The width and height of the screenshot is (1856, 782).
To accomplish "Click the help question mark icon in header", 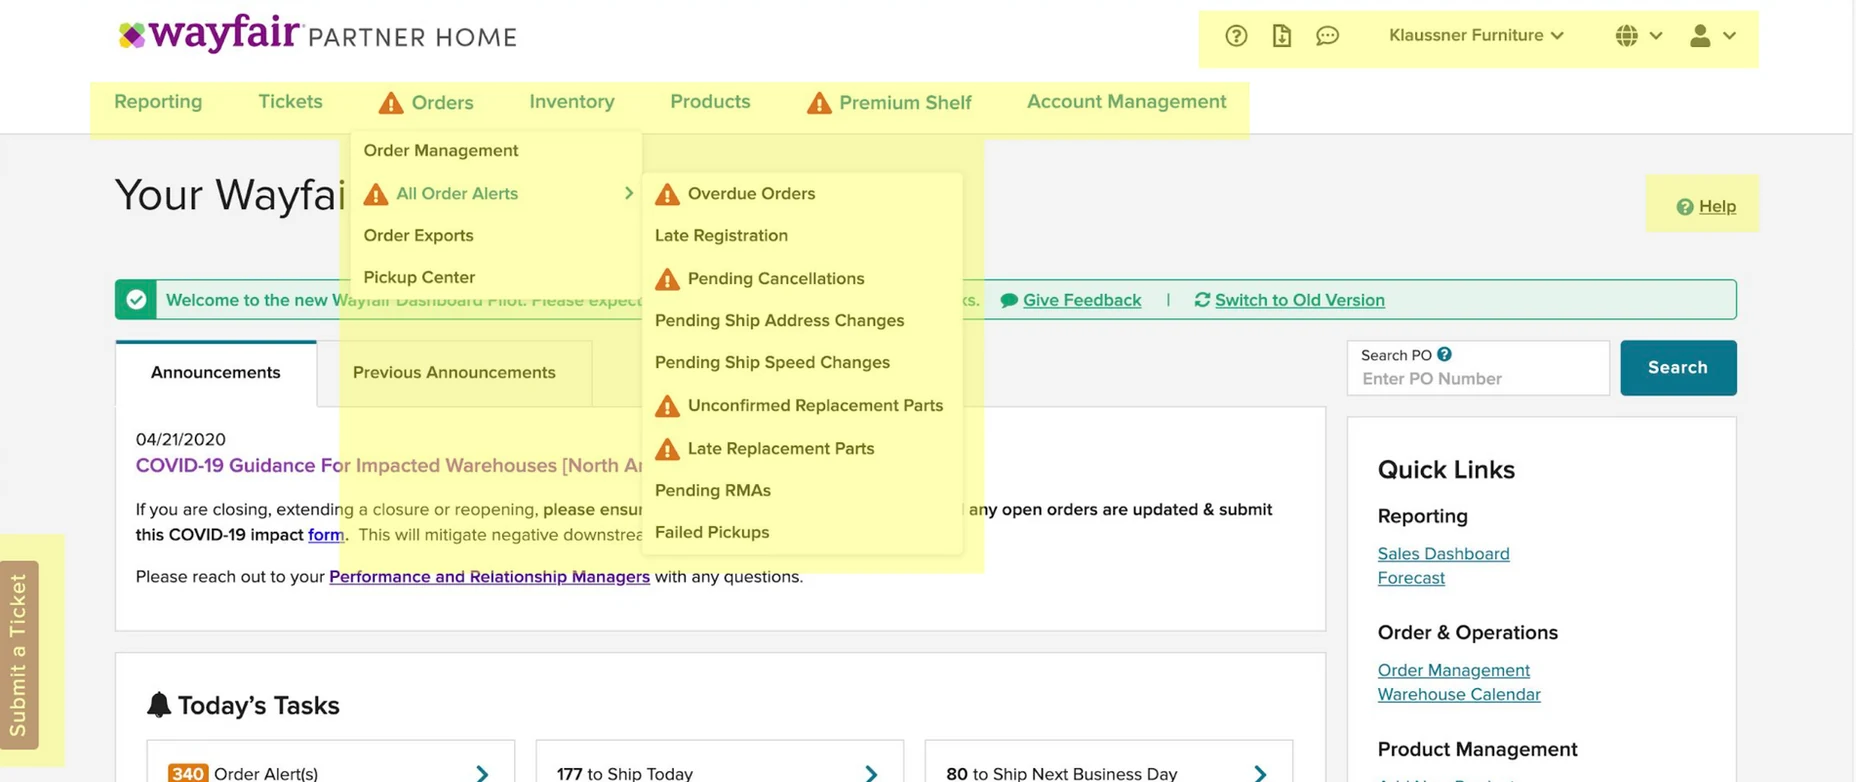I will point(1236,36).
